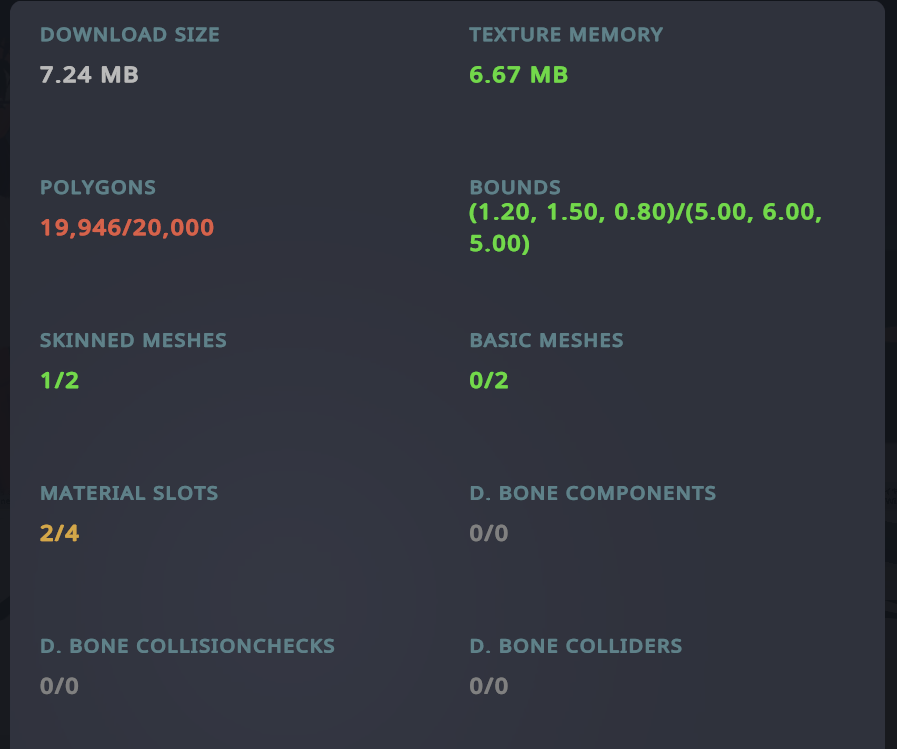Click the D. BONE COLLISIONCHECKS label
The image size is (897, 749).
point(187,647)
